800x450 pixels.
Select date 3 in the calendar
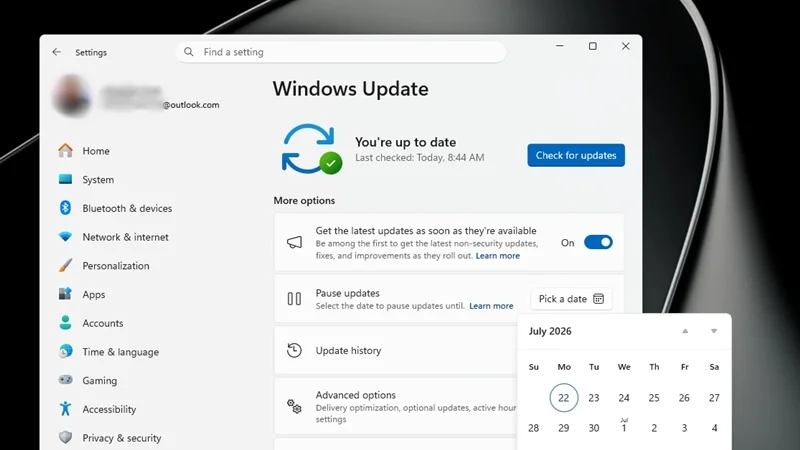click(684, 428)
